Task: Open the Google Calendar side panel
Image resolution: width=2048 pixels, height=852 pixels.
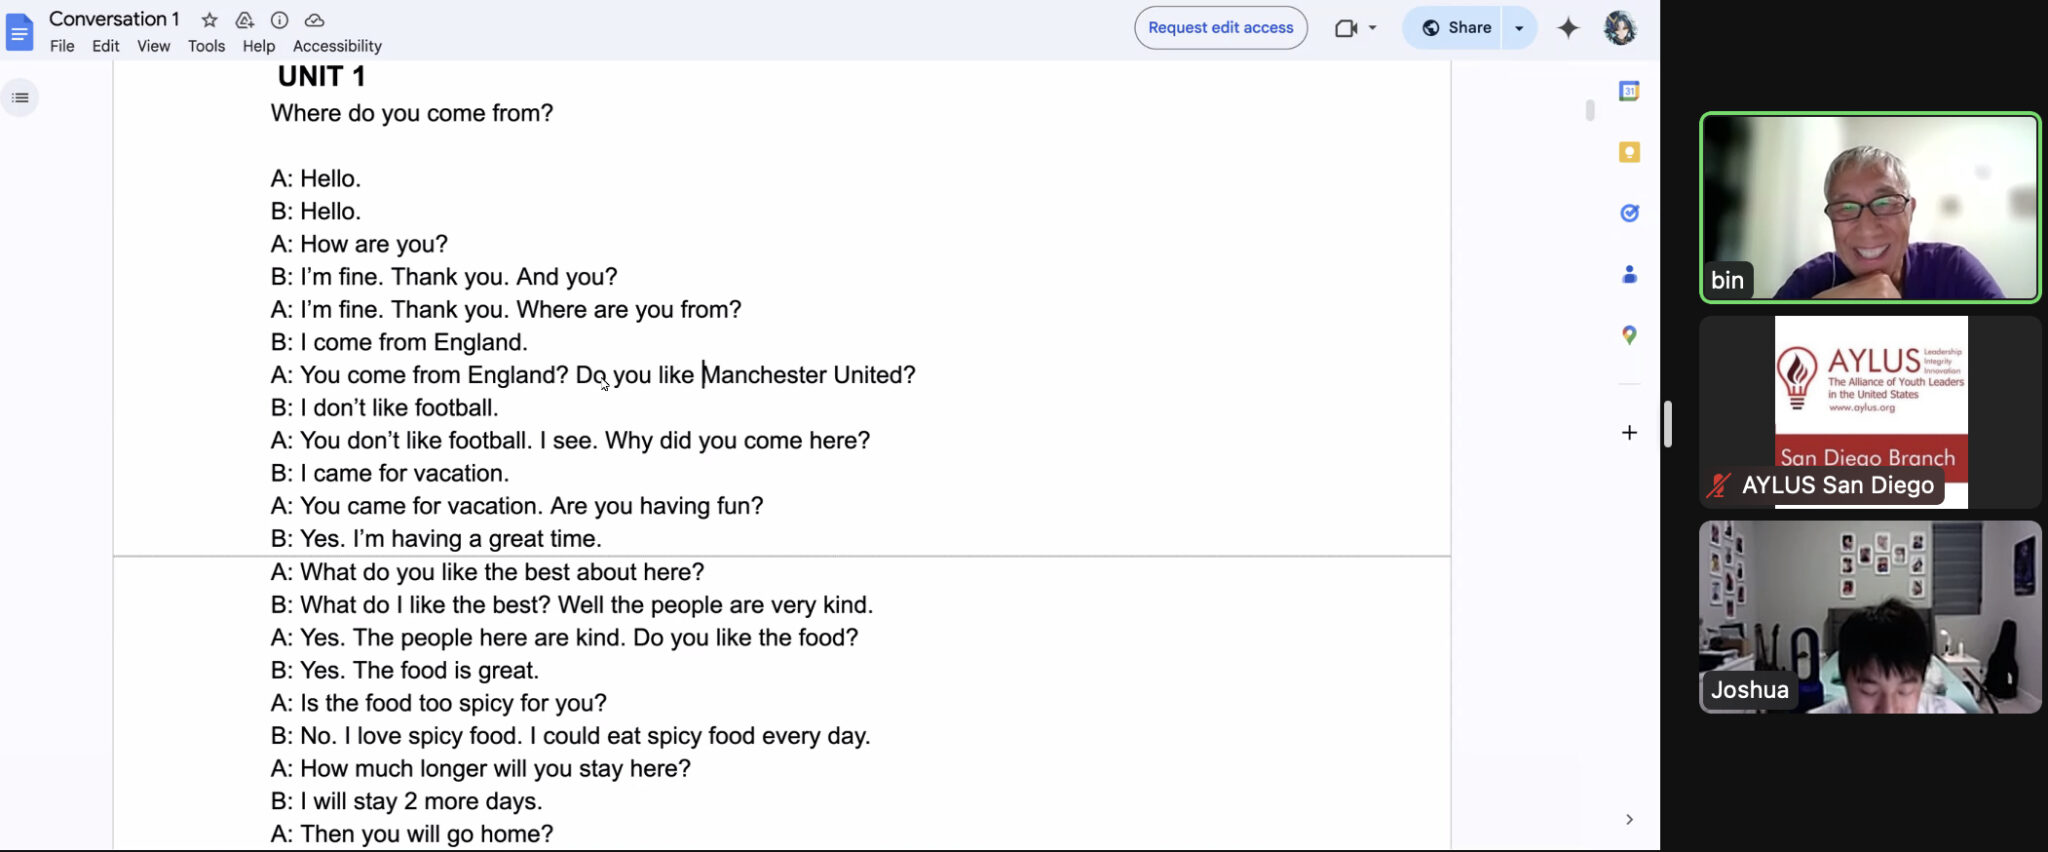Action: (1629, 91)
